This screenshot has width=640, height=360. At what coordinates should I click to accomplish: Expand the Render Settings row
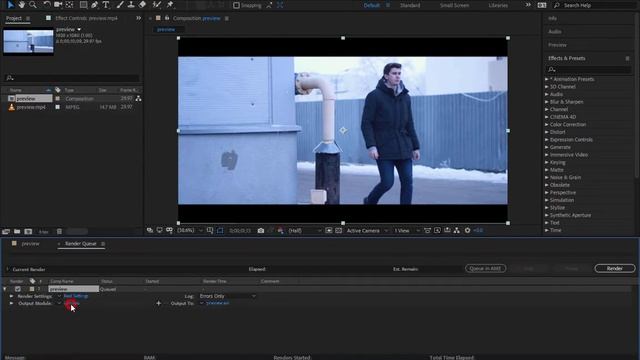(11, 296)
